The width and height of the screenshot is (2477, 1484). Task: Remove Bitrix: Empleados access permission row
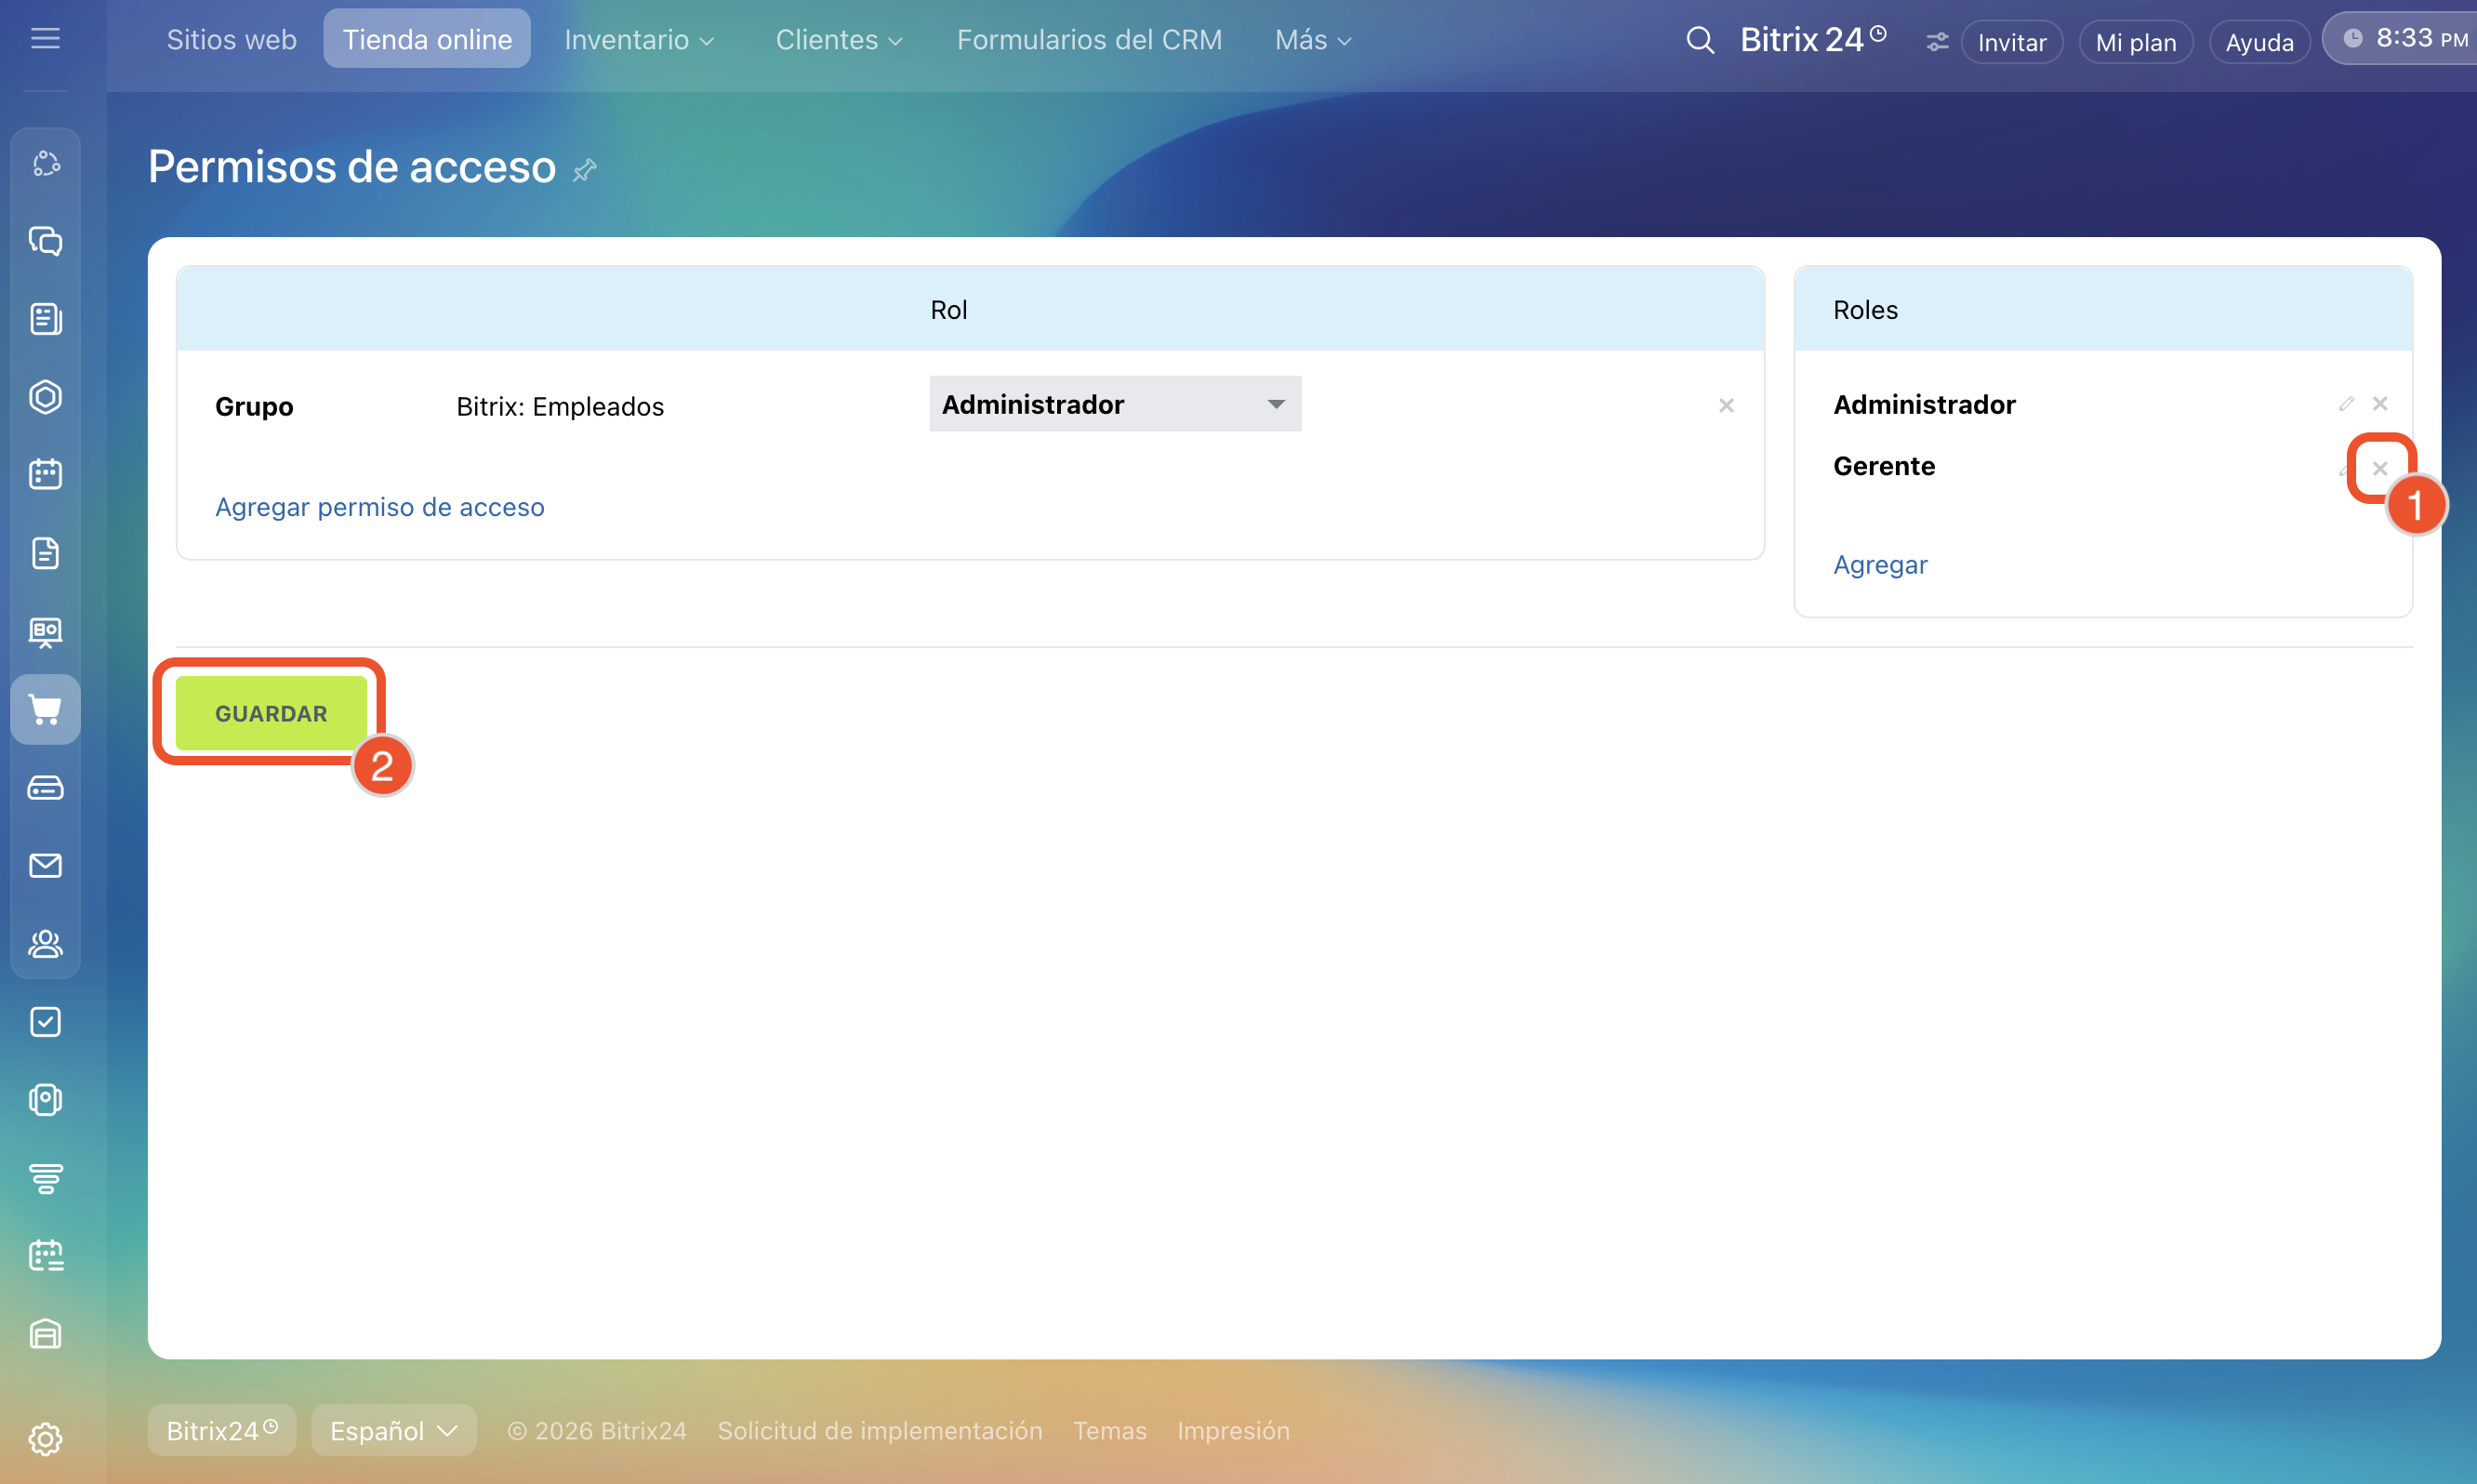pos(1726,406)
